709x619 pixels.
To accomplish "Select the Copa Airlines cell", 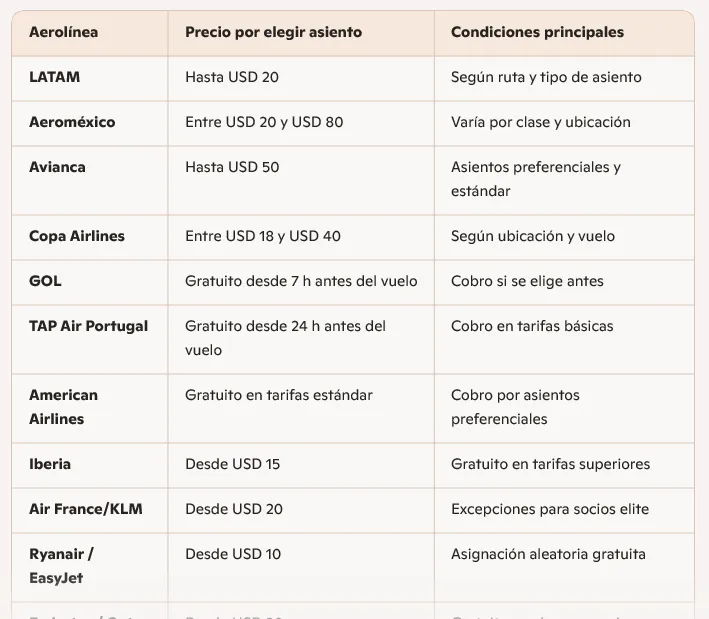I will [x=77, y=236].
